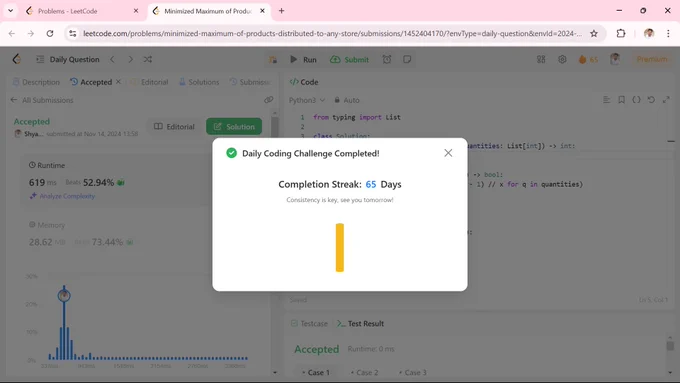The image size is (680, 383).
Task: Select Case 2 result
Action: click(364, 372)
